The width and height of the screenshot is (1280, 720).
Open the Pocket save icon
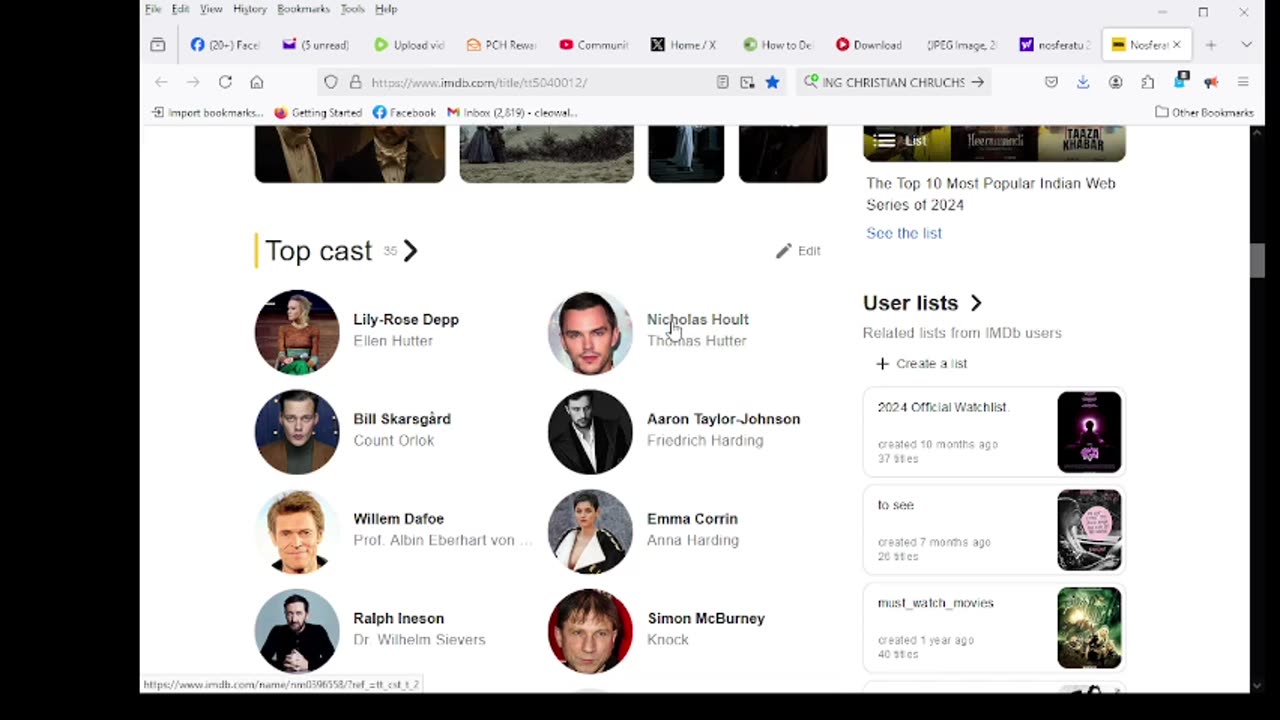[x=1051, y=82]
